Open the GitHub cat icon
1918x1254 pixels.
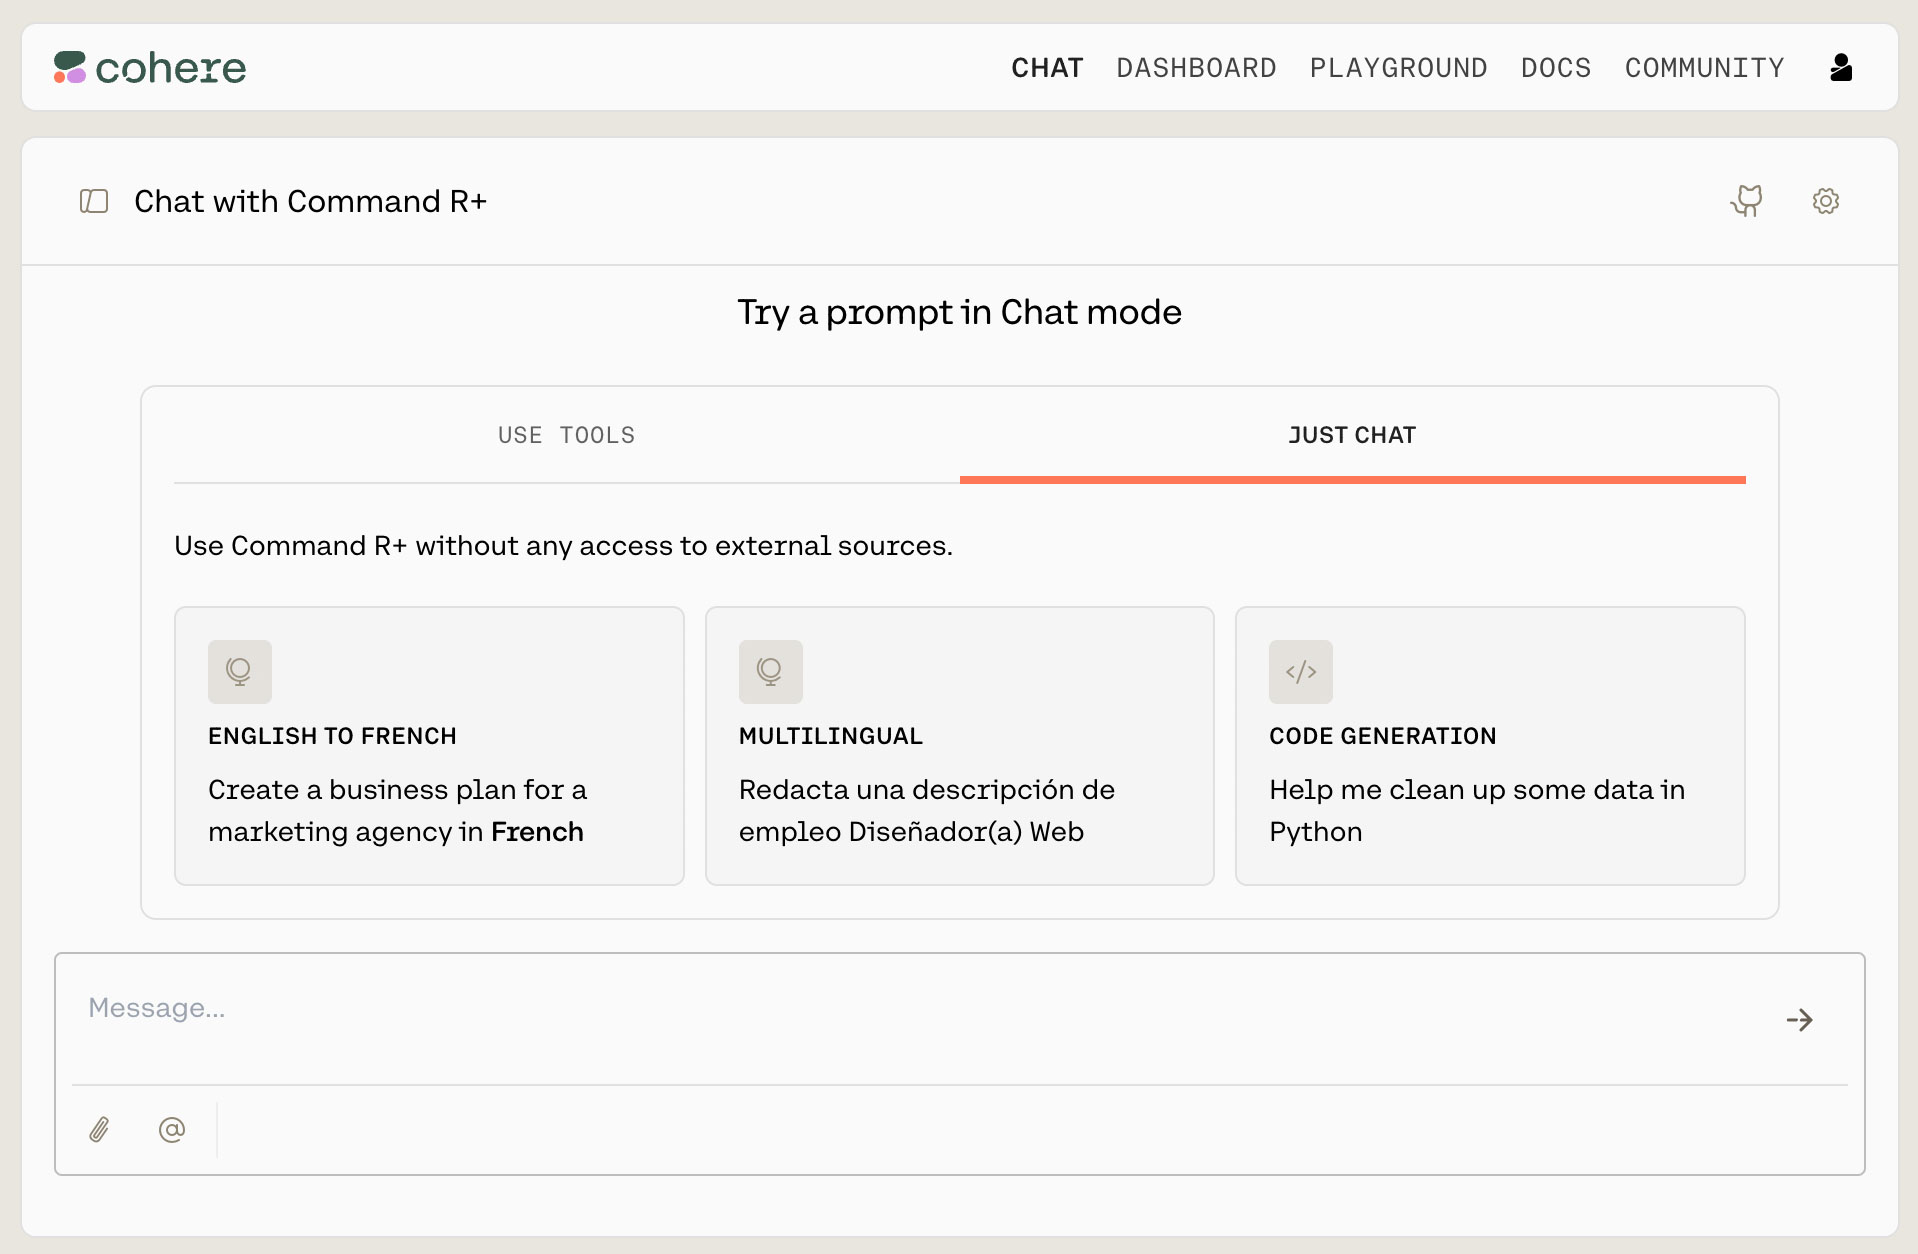(x=1747, y=201)
